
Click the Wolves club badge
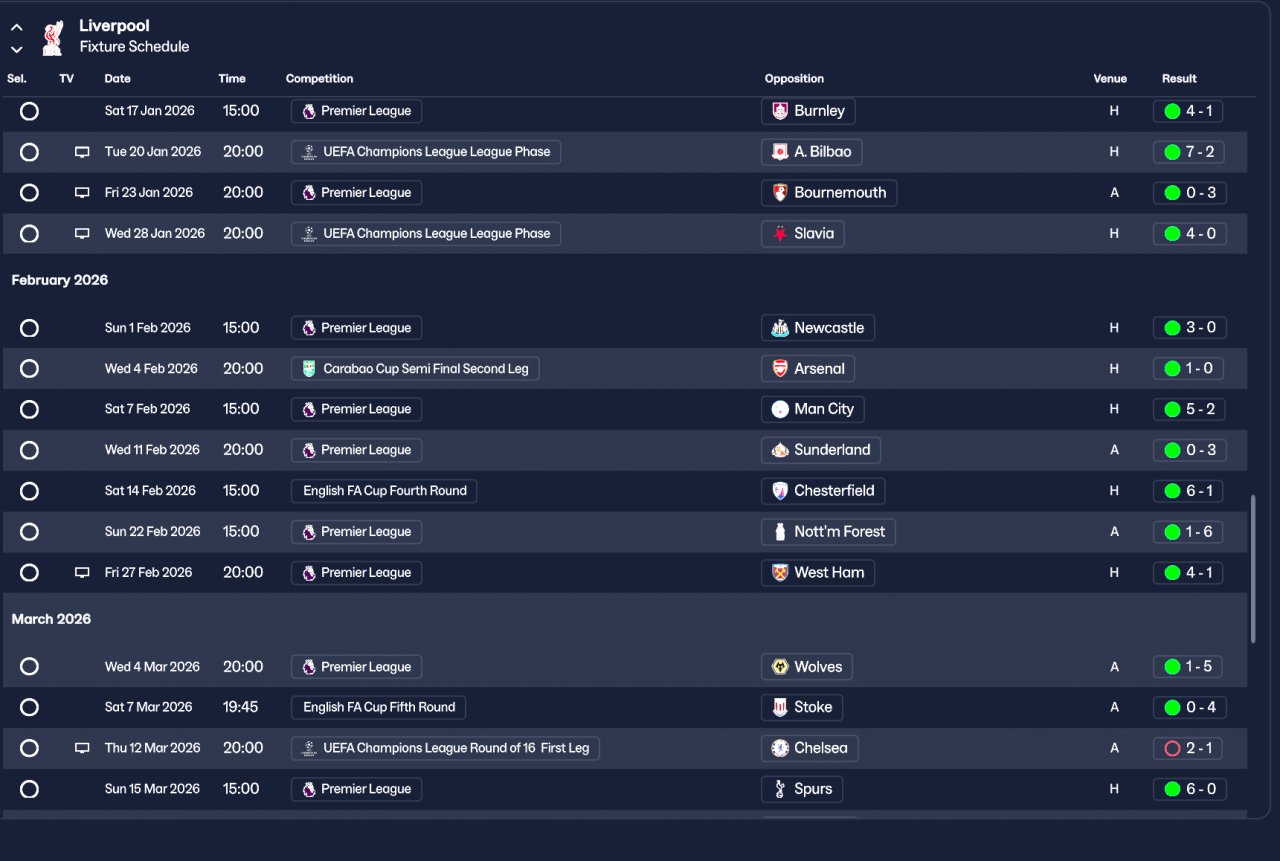pyautogui.click(x=780, y=667)
